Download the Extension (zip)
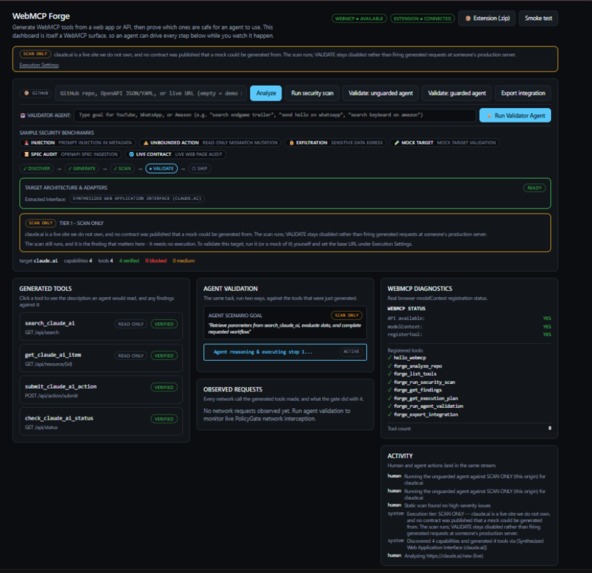This screenshot has width=592, height=573. [x=487, y=18]
